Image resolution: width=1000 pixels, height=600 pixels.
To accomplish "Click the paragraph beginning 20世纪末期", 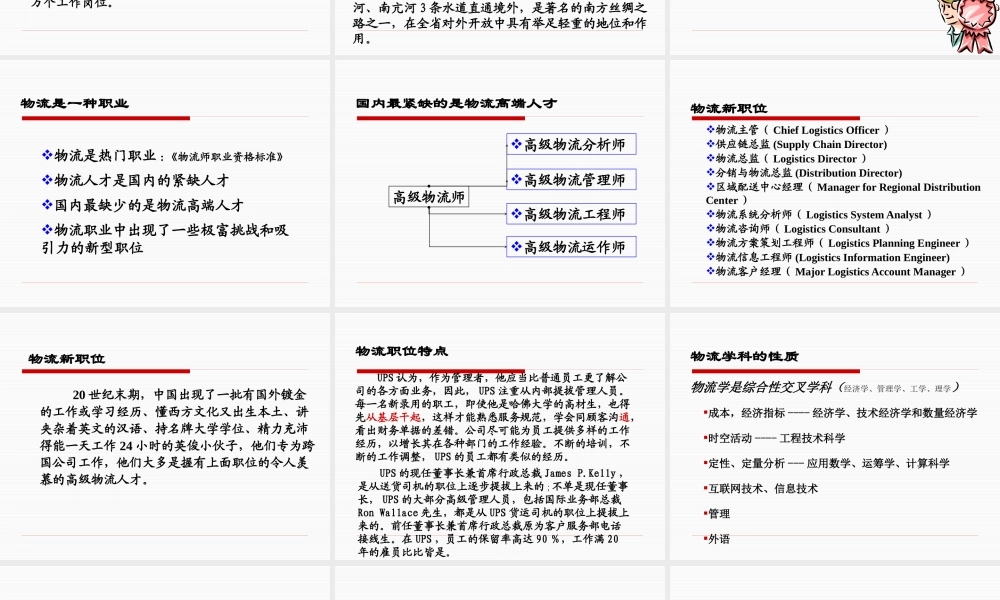I will click(x=177, y=437).
